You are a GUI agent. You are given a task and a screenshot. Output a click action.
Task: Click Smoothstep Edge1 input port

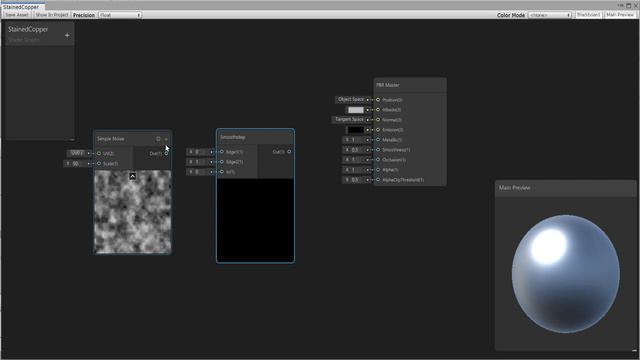pyautogui.click(x=222, y=151)
